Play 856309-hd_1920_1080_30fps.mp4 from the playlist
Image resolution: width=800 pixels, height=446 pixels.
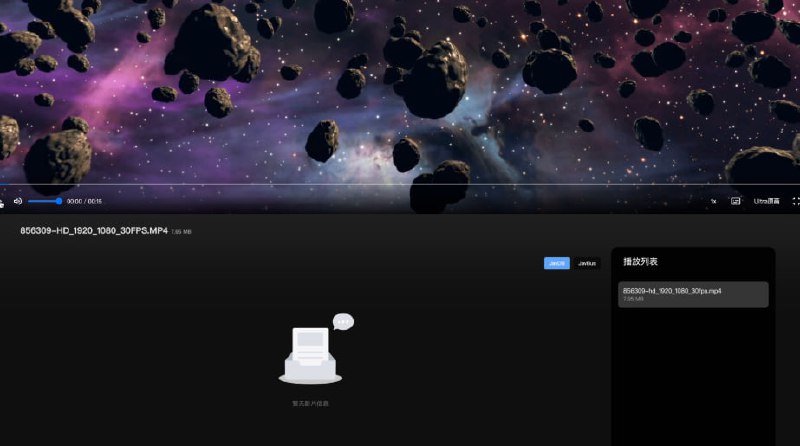(x=693, y=294)
